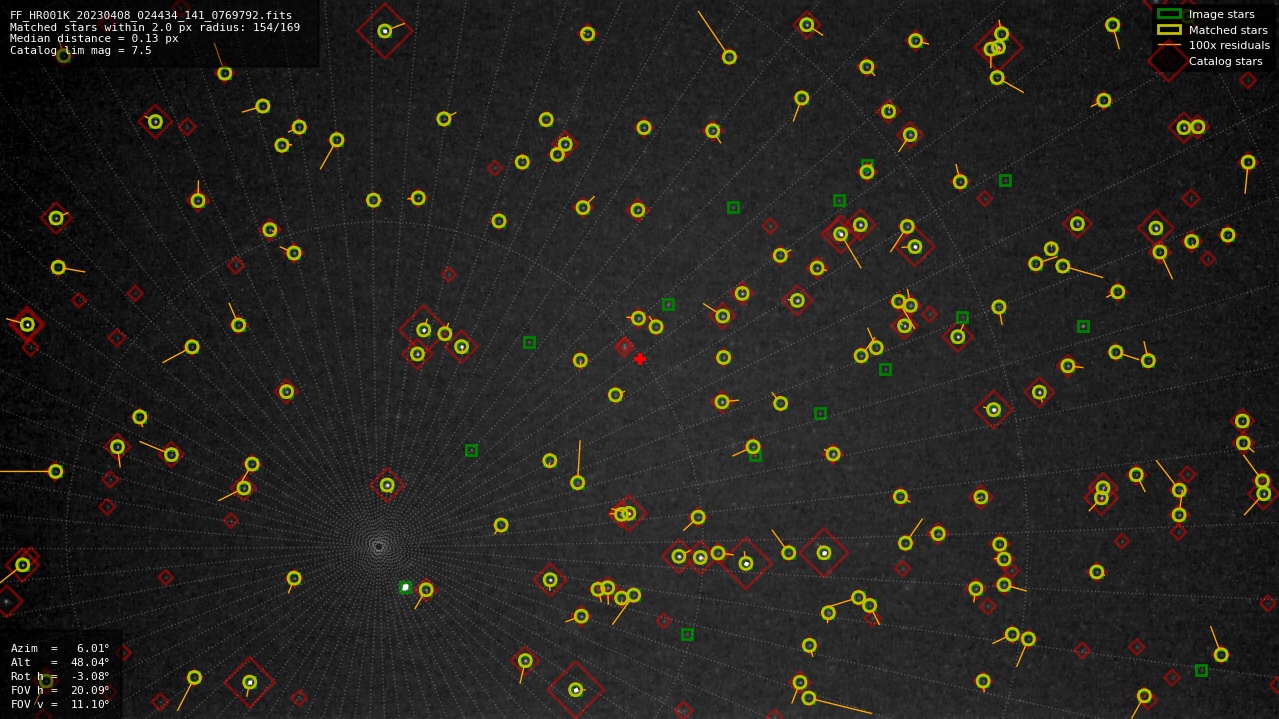
Task: Click the 'Image stars' legend label
Action: [x=1221, y=14]
